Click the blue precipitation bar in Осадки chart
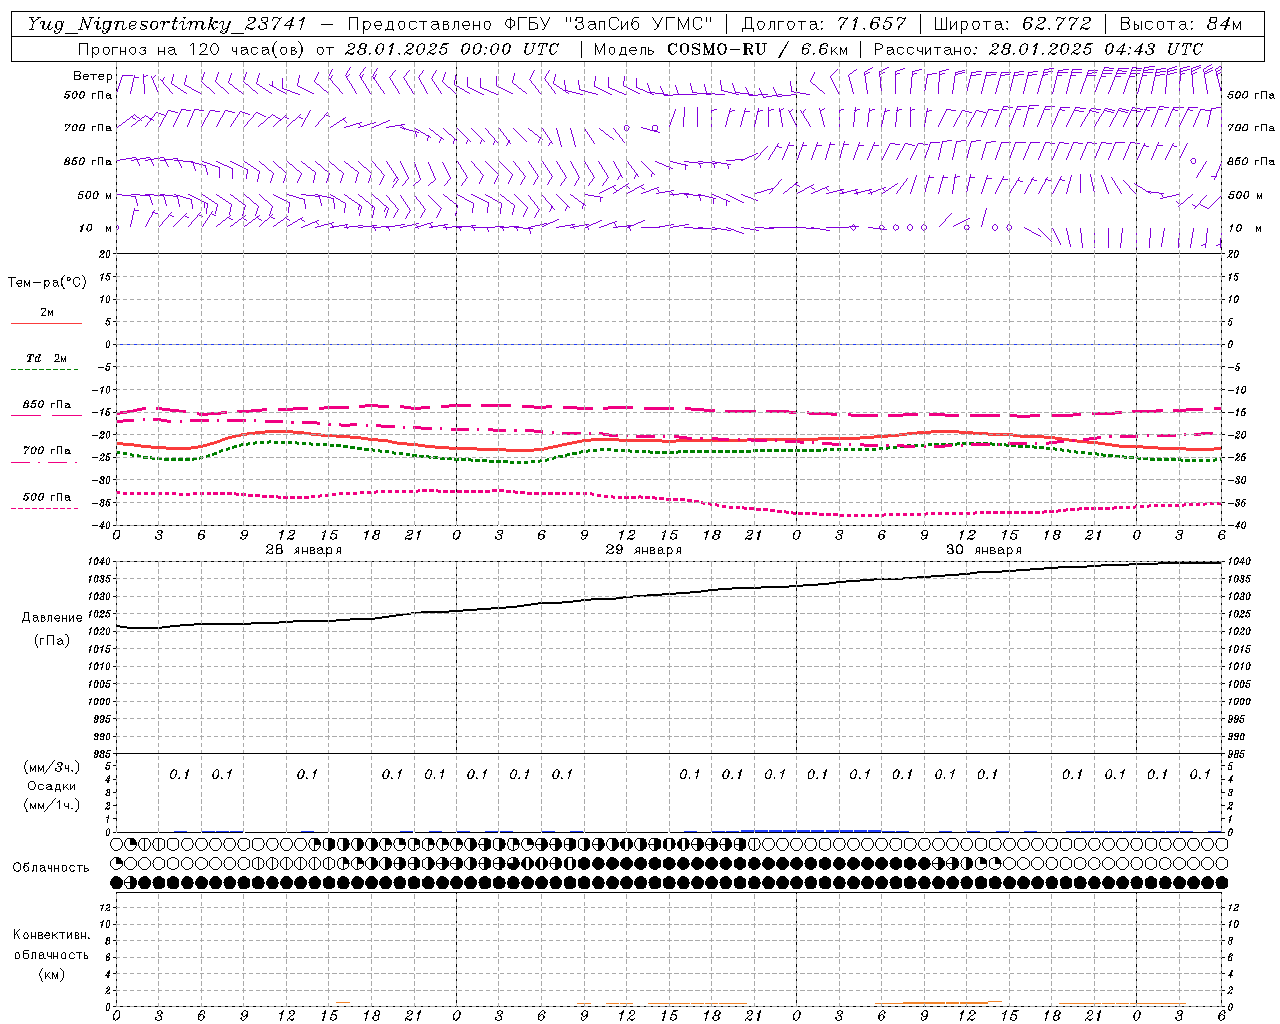The image size is (1280, 1024). coord(810,830)
